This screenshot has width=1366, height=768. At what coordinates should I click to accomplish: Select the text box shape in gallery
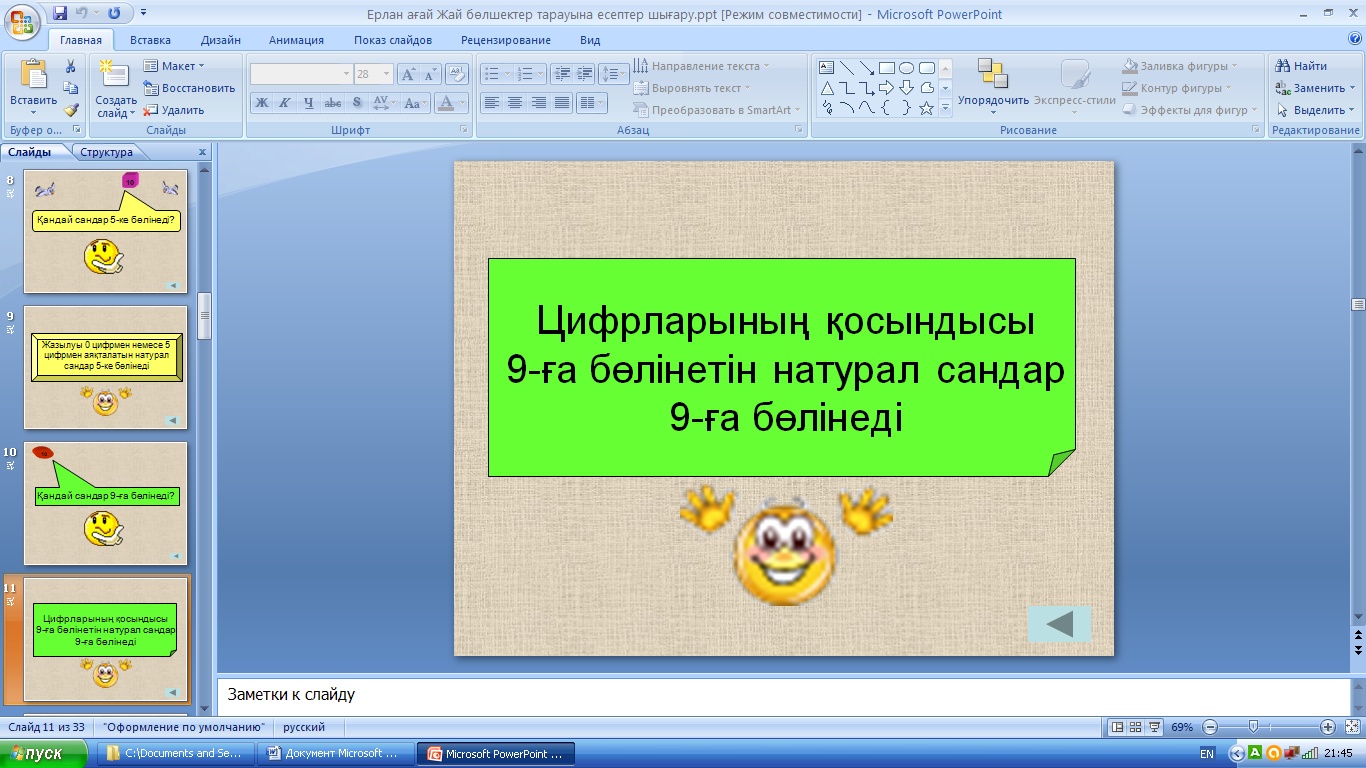[827, 68]
